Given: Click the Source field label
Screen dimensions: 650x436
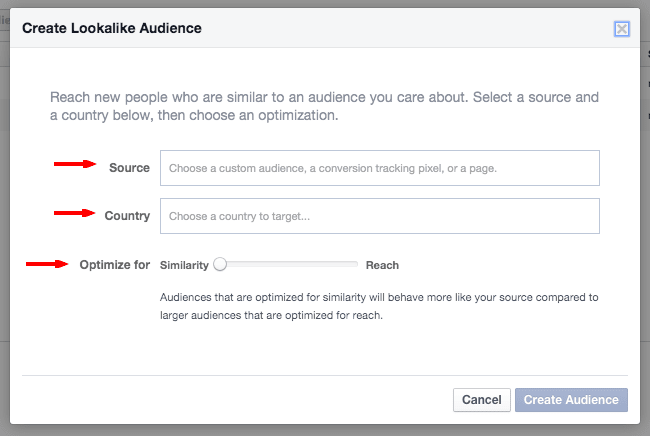Looking at the screenshot, I should point(129,168).
